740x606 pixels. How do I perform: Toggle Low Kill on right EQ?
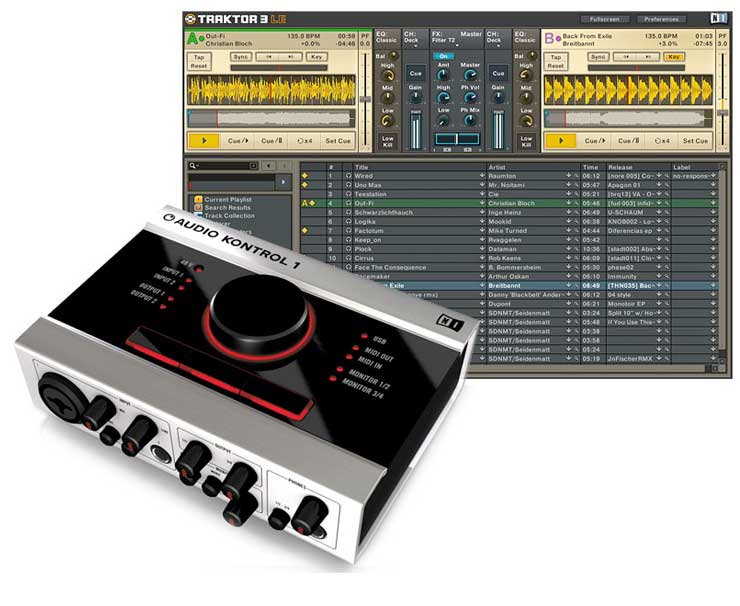tap(526, 142)
